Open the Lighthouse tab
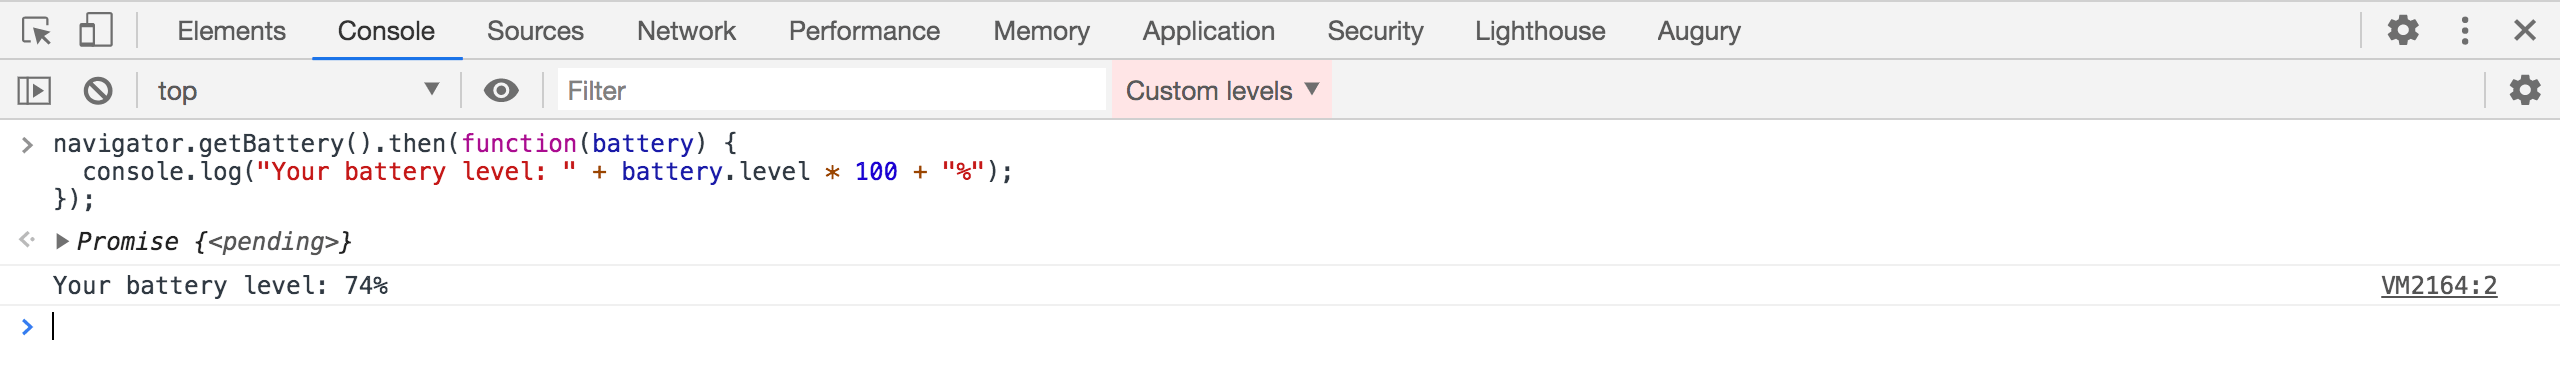The image size is (2560, 370). click(x=1540, y=31)
